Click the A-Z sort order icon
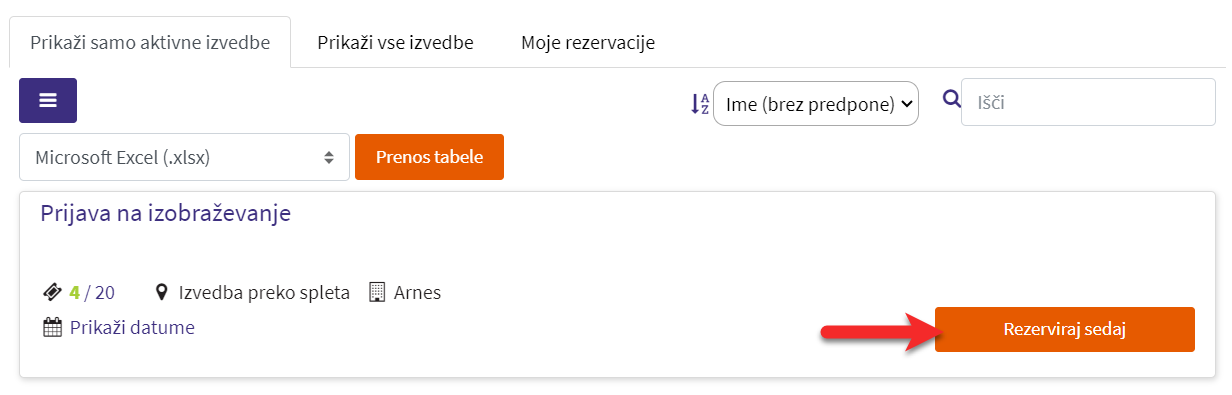1232x395 pixels. pos(700,104)
